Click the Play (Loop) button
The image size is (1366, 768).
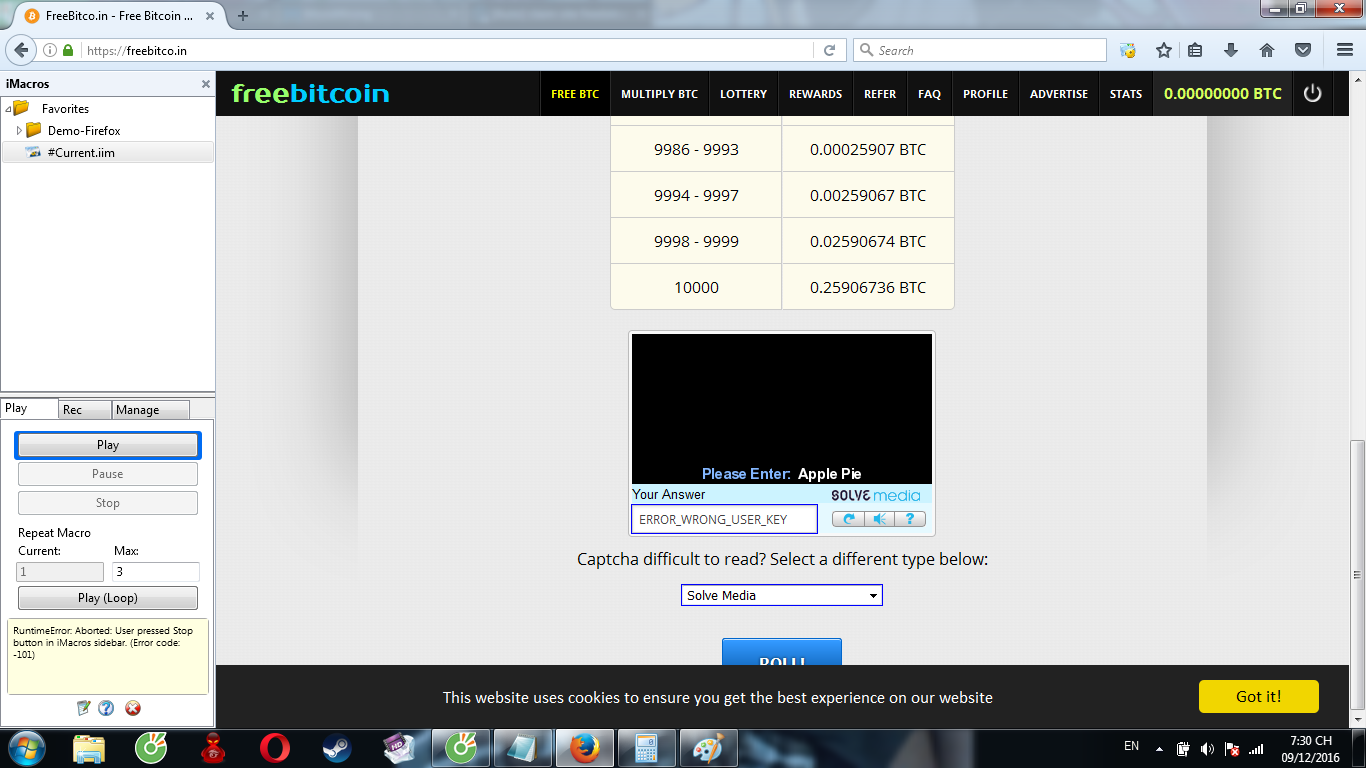coord(108,598)
